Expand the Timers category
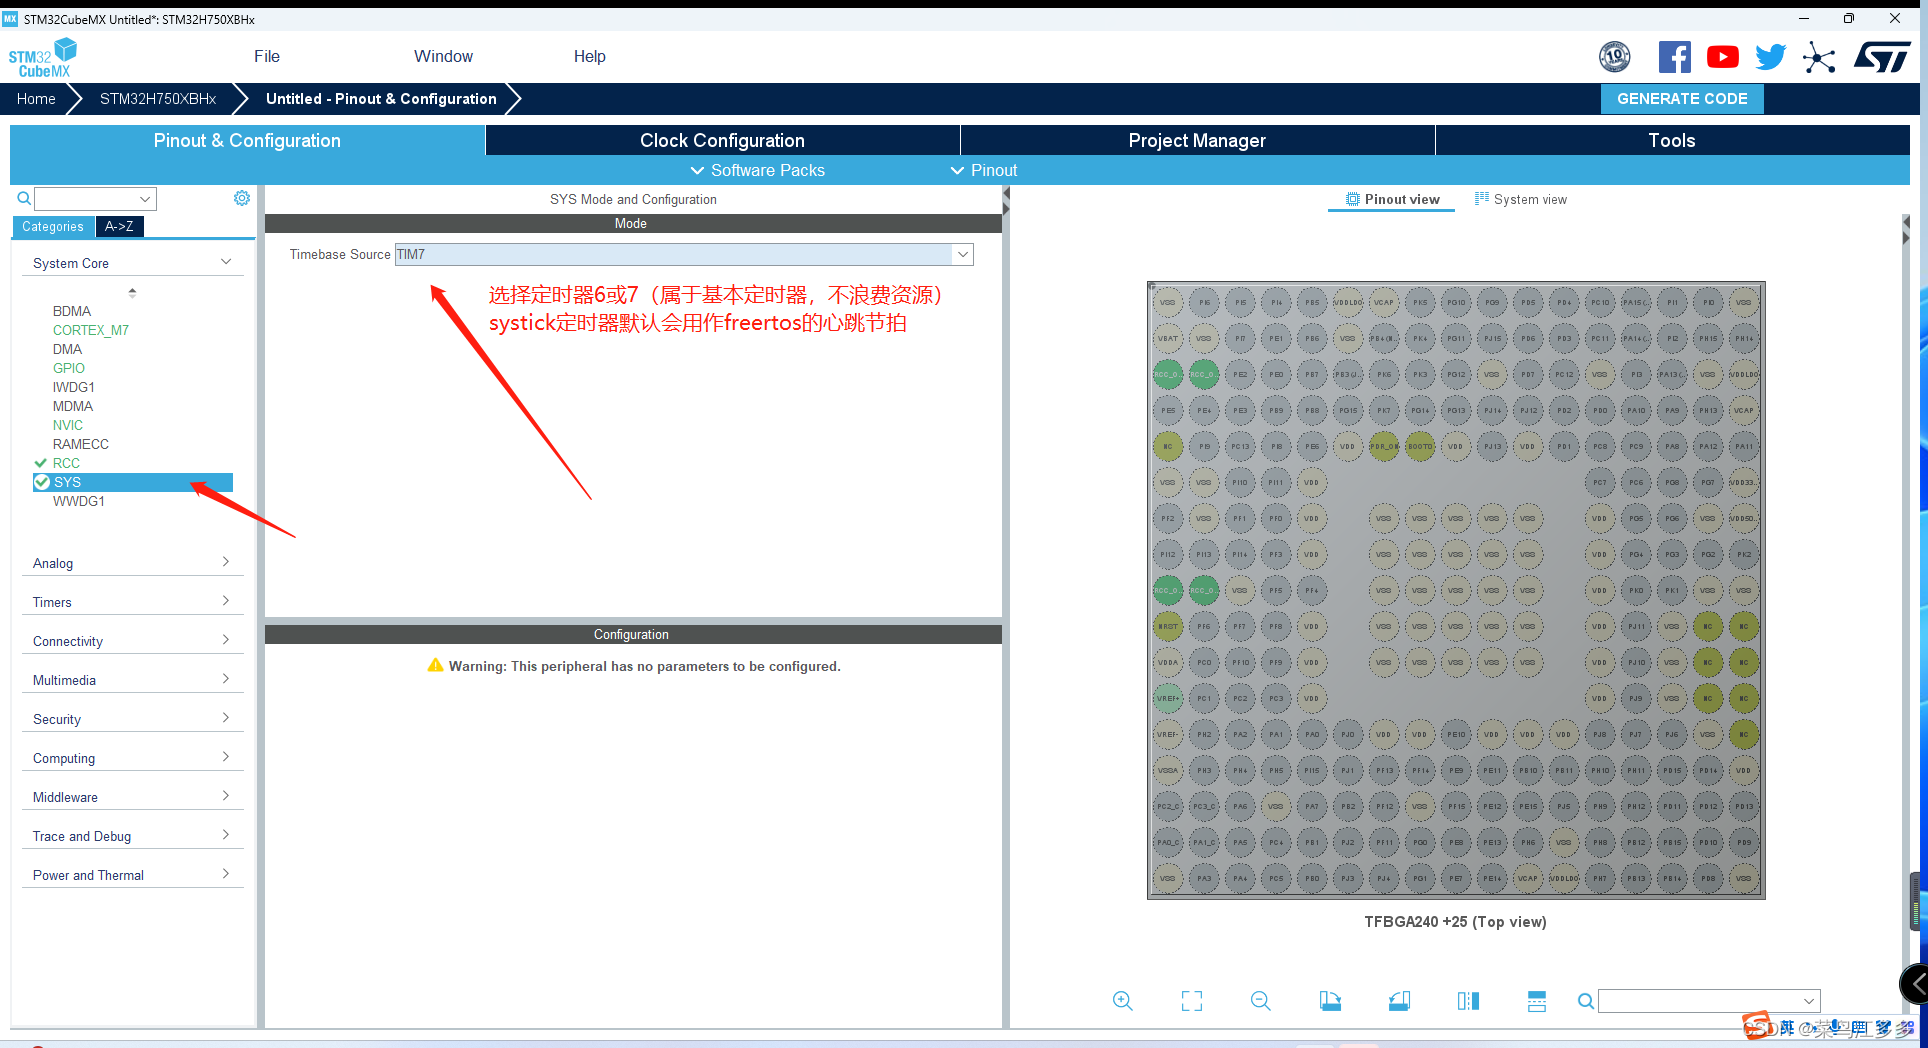The height and width of the screenshot is (1048, 1928). [x=131, y=602]
